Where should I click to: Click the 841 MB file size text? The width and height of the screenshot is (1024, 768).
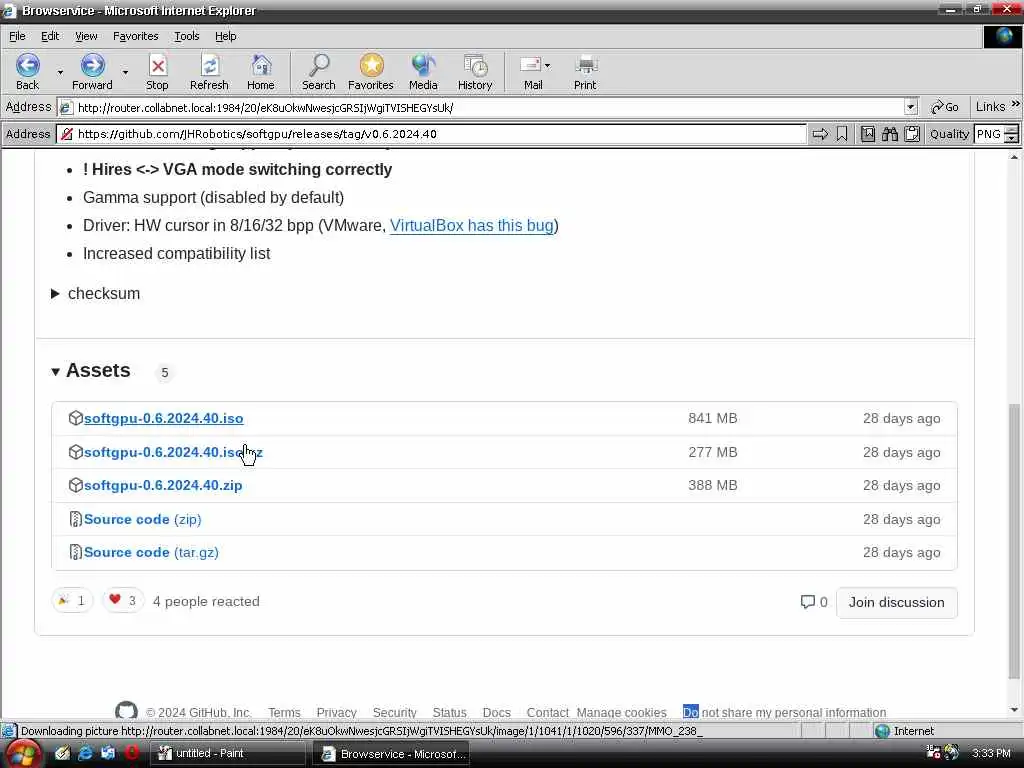pyautogui.click(x=712, y=418)
